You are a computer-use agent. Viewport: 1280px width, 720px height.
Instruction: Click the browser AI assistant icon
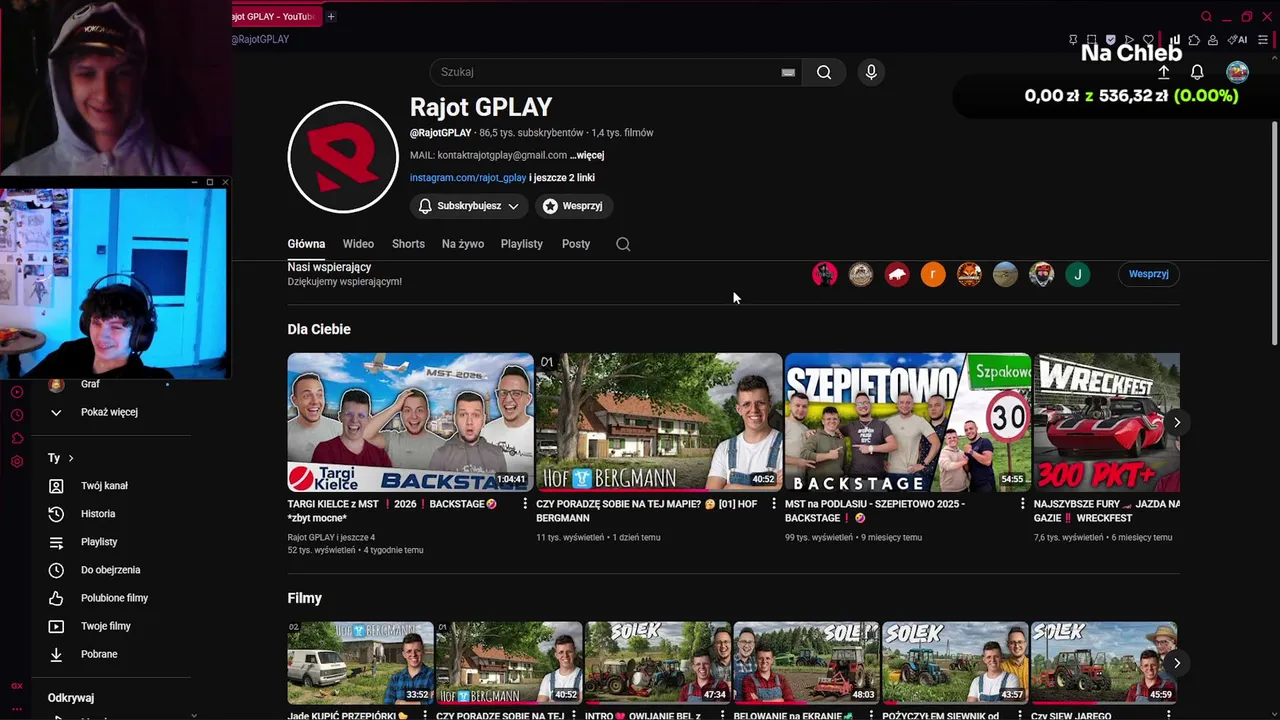1237,40
